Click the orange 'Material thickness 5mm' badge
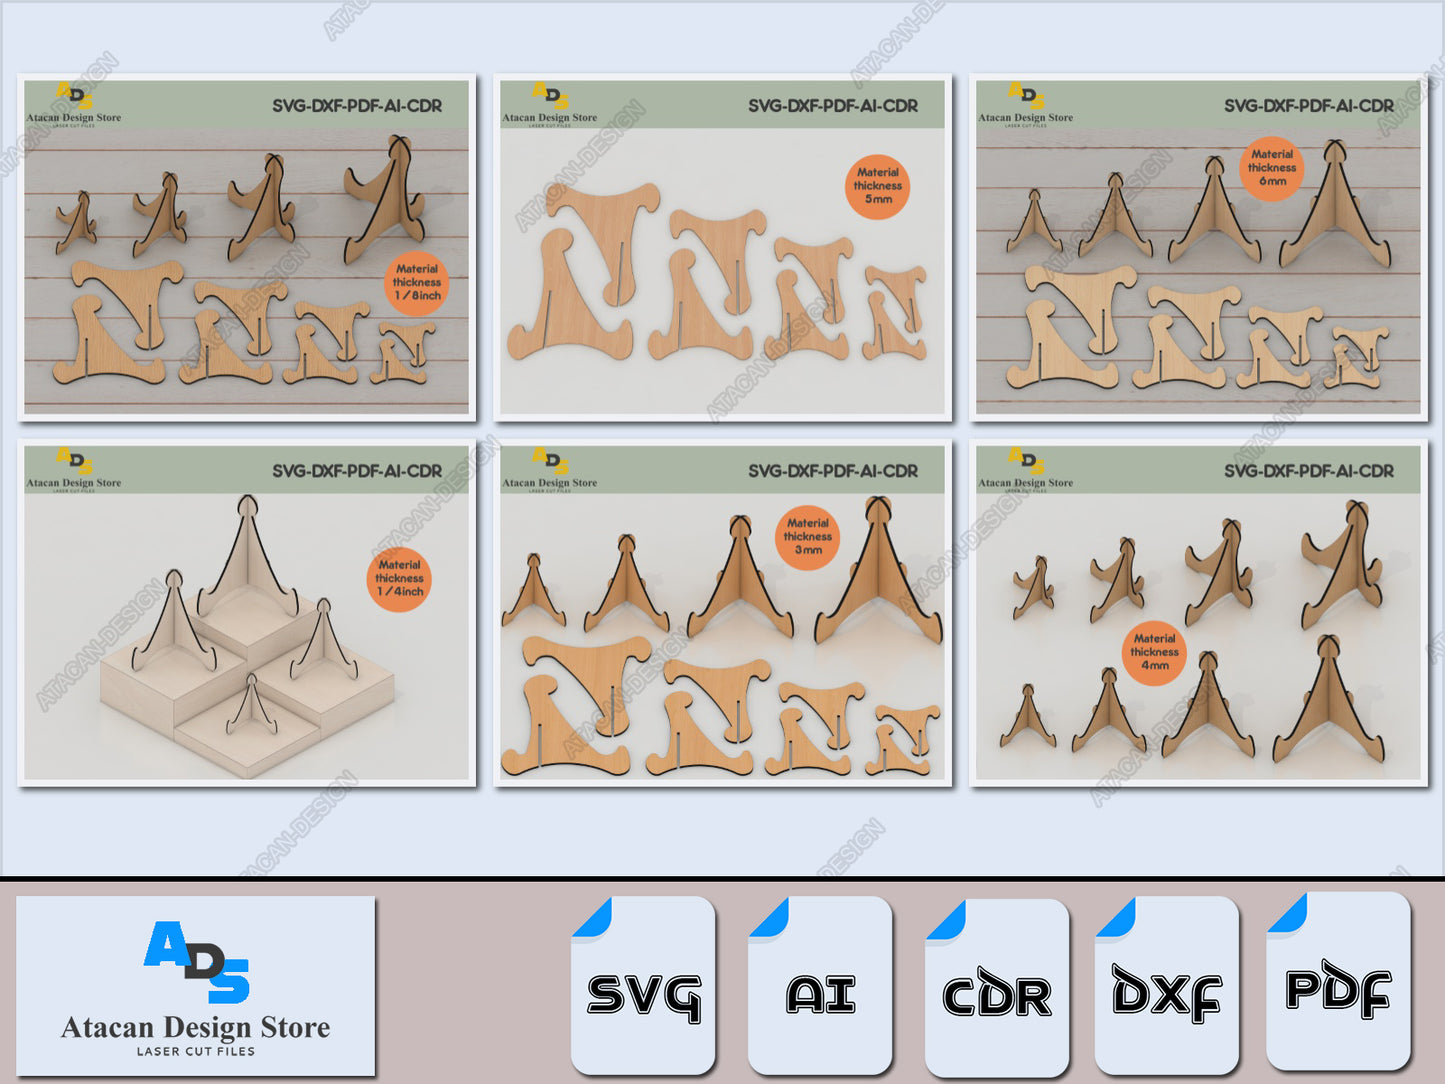The height and width of the screenshot is (1084, 1445). click(877, 186)
